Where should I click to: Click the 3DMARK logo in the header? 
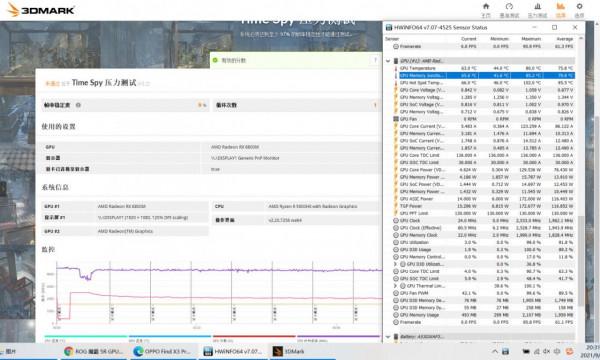(41, 10)
